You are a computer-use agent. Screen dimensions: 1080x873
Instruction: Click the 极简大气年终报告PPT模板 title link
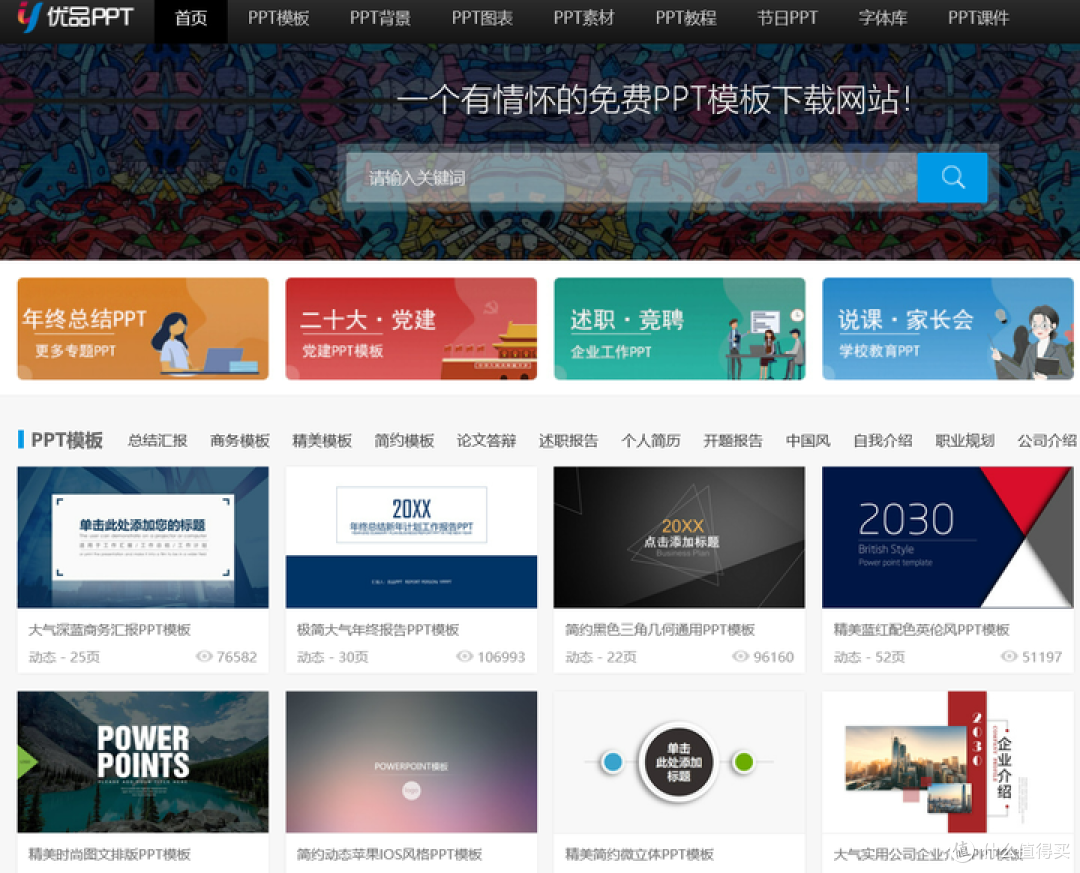coord(378,630)
